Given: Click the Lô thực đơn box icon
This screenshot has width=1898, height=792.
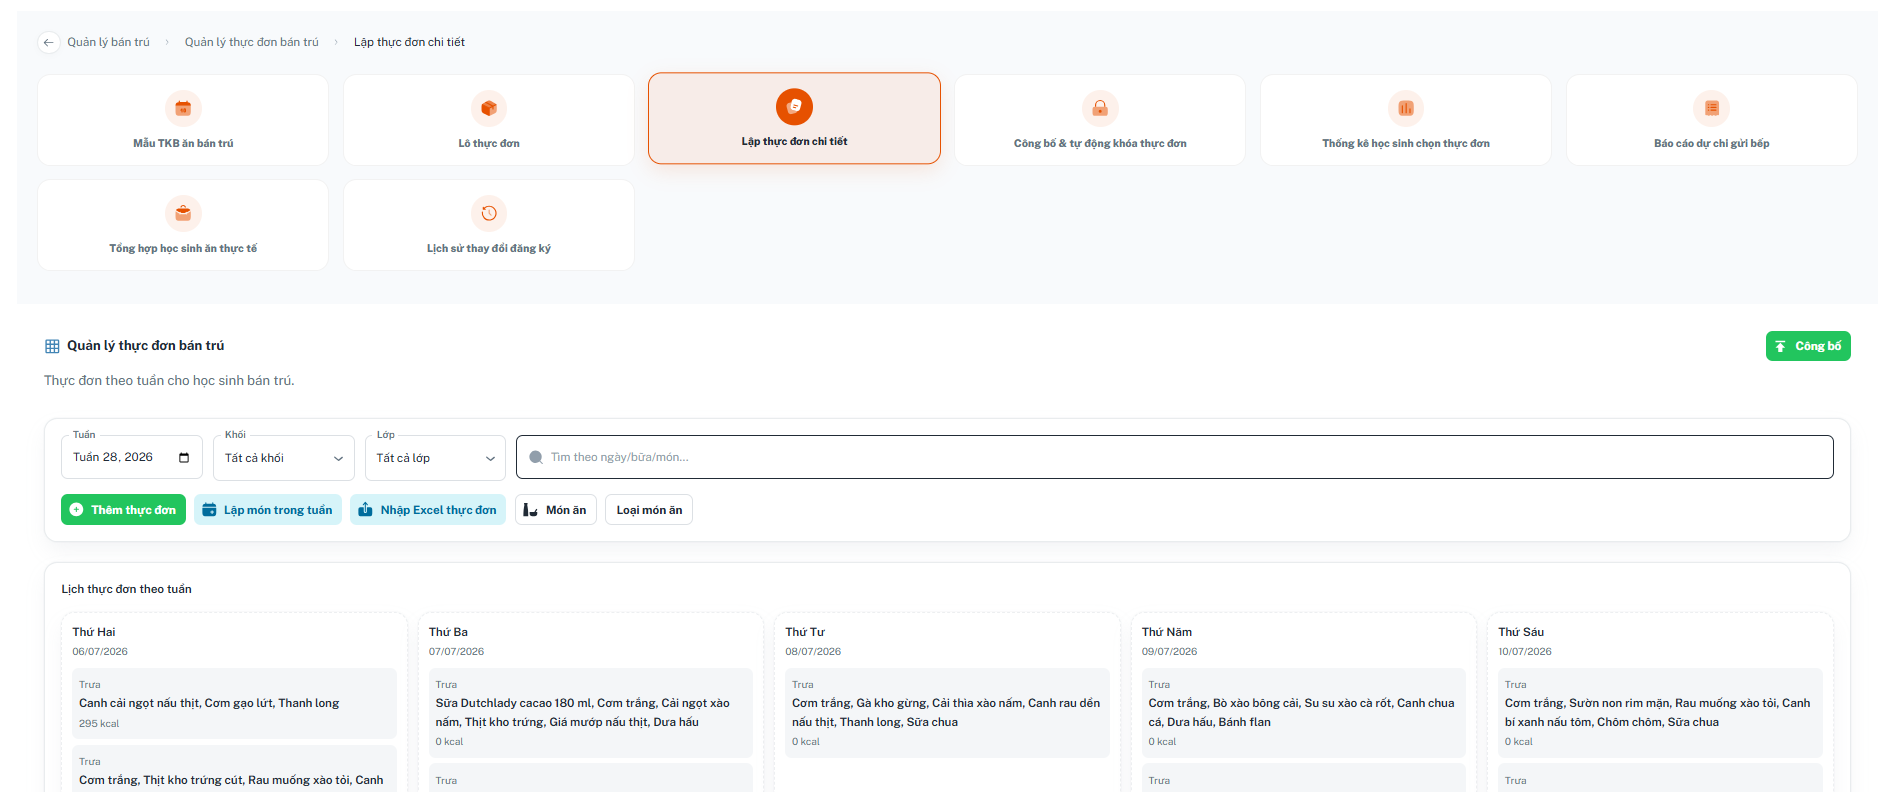Looking at the screenshot, I should [489, 108].
